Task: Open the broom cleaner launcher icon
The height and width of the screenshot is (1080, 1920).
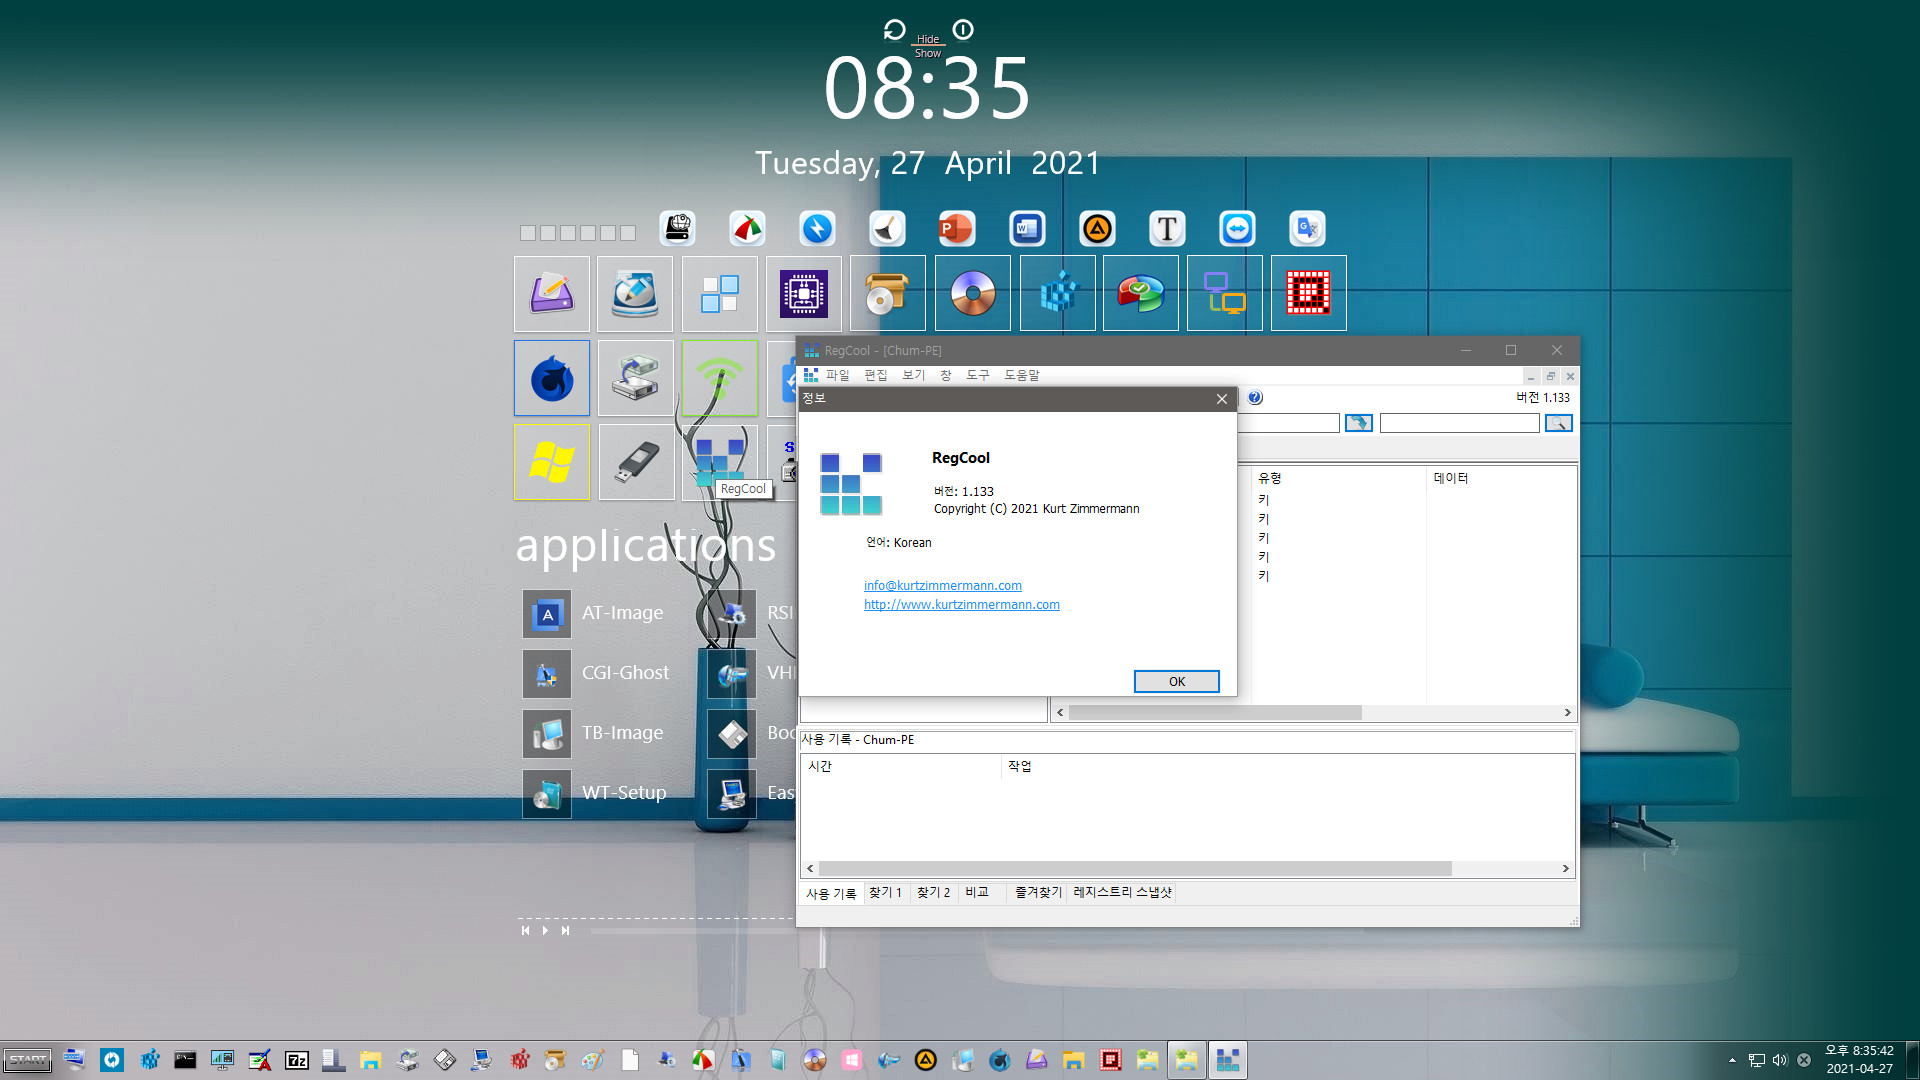Action: 887,229
